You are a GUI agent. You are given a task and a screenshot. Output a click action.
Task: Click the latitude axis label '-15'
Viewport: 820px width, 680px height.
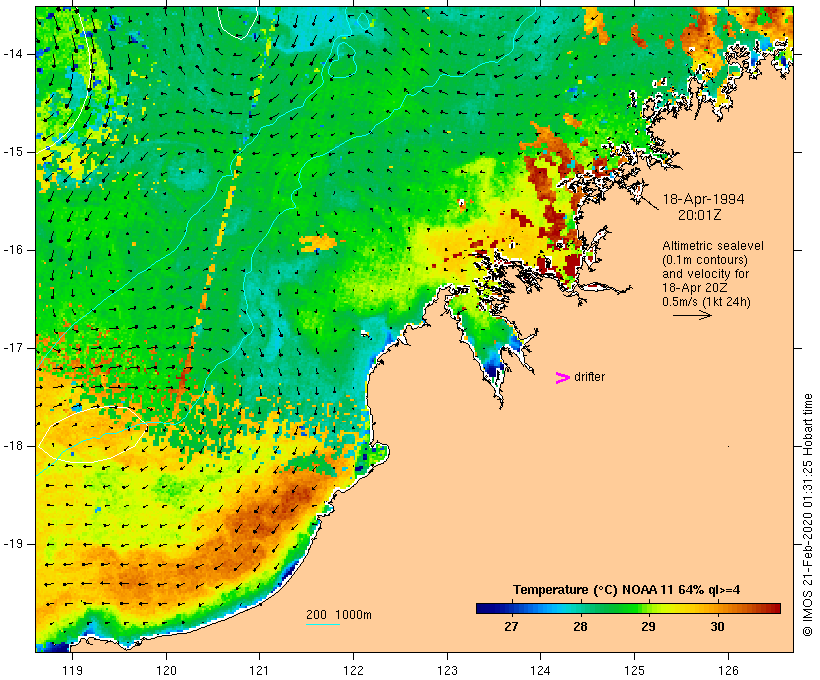13,152
